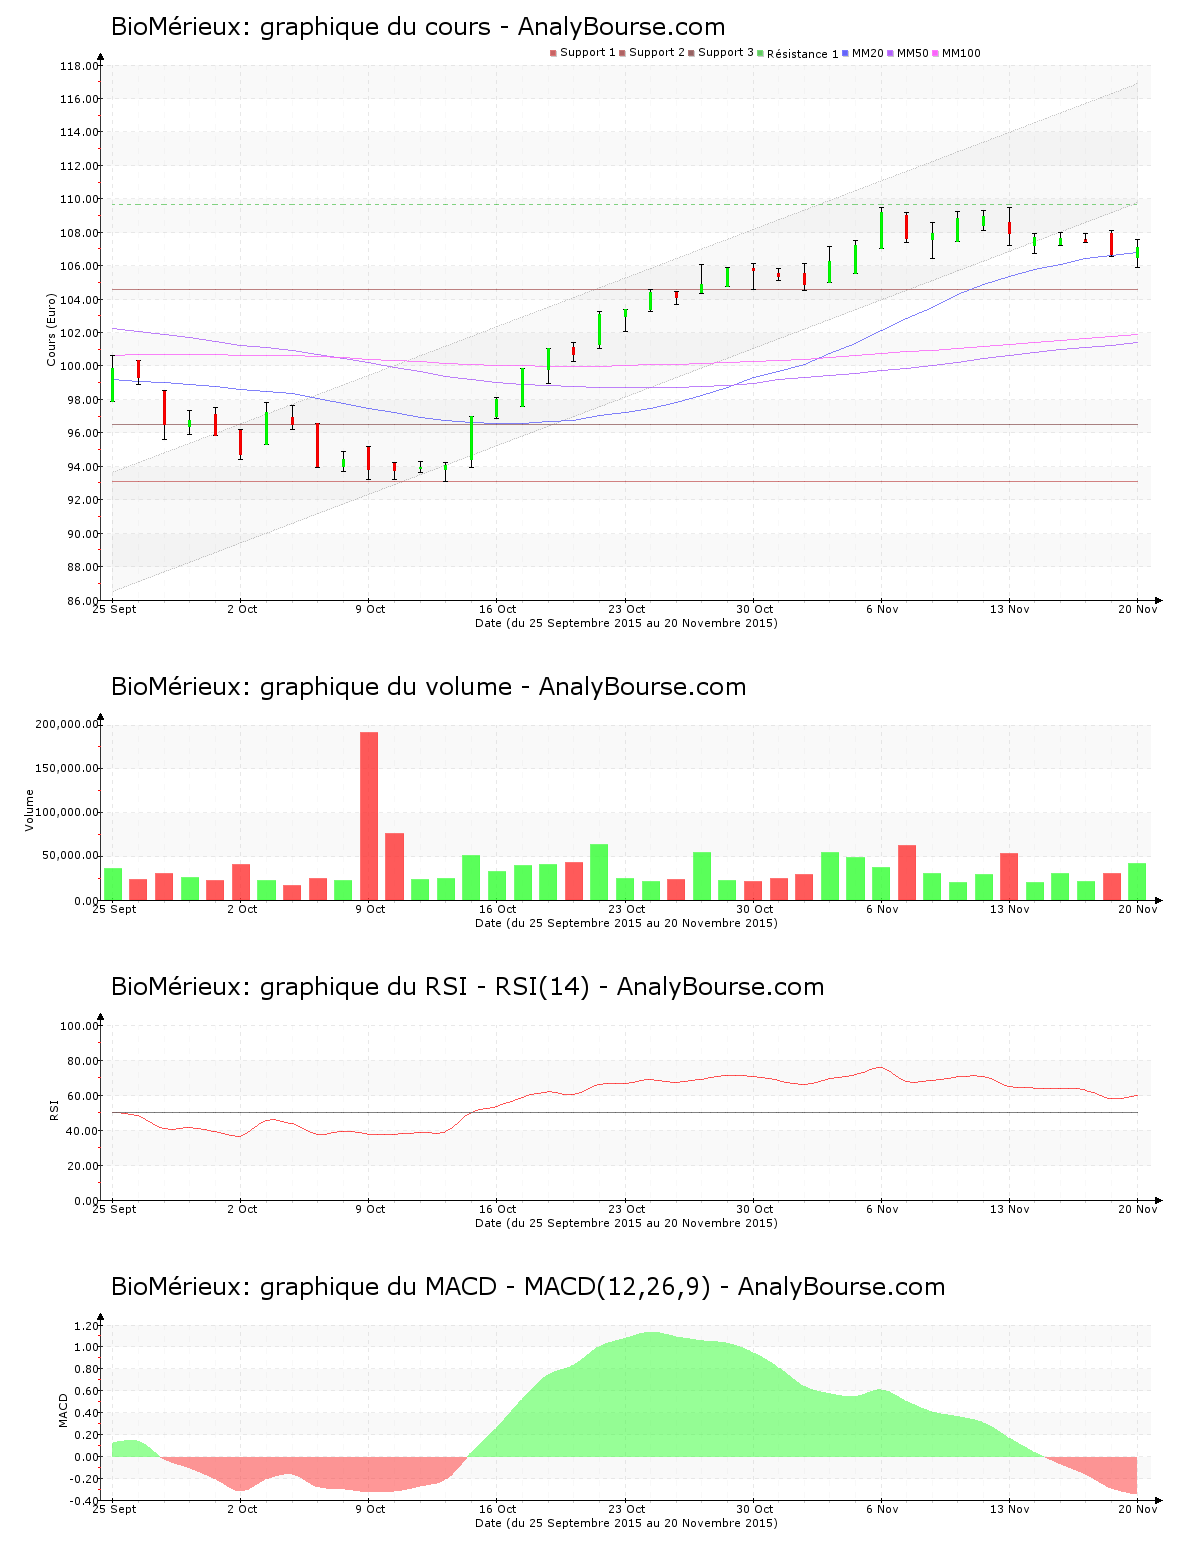Click the 200,000.00 value on the volume axis
Image resolution: width=1200 pixels, height=1550 pixels.
click(x=67, y=724)
